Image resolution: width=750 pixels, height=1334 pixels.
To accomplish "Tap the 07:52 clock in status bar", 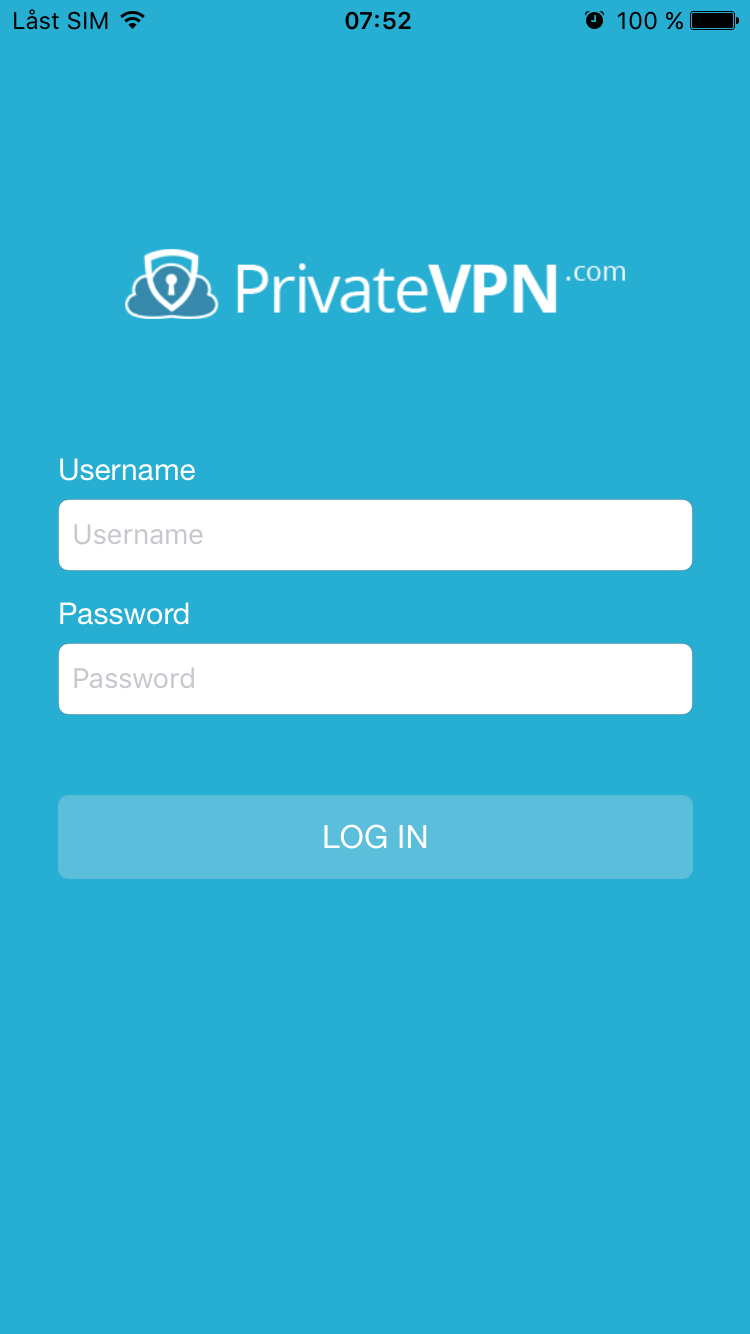I will (x=378, y=20).
